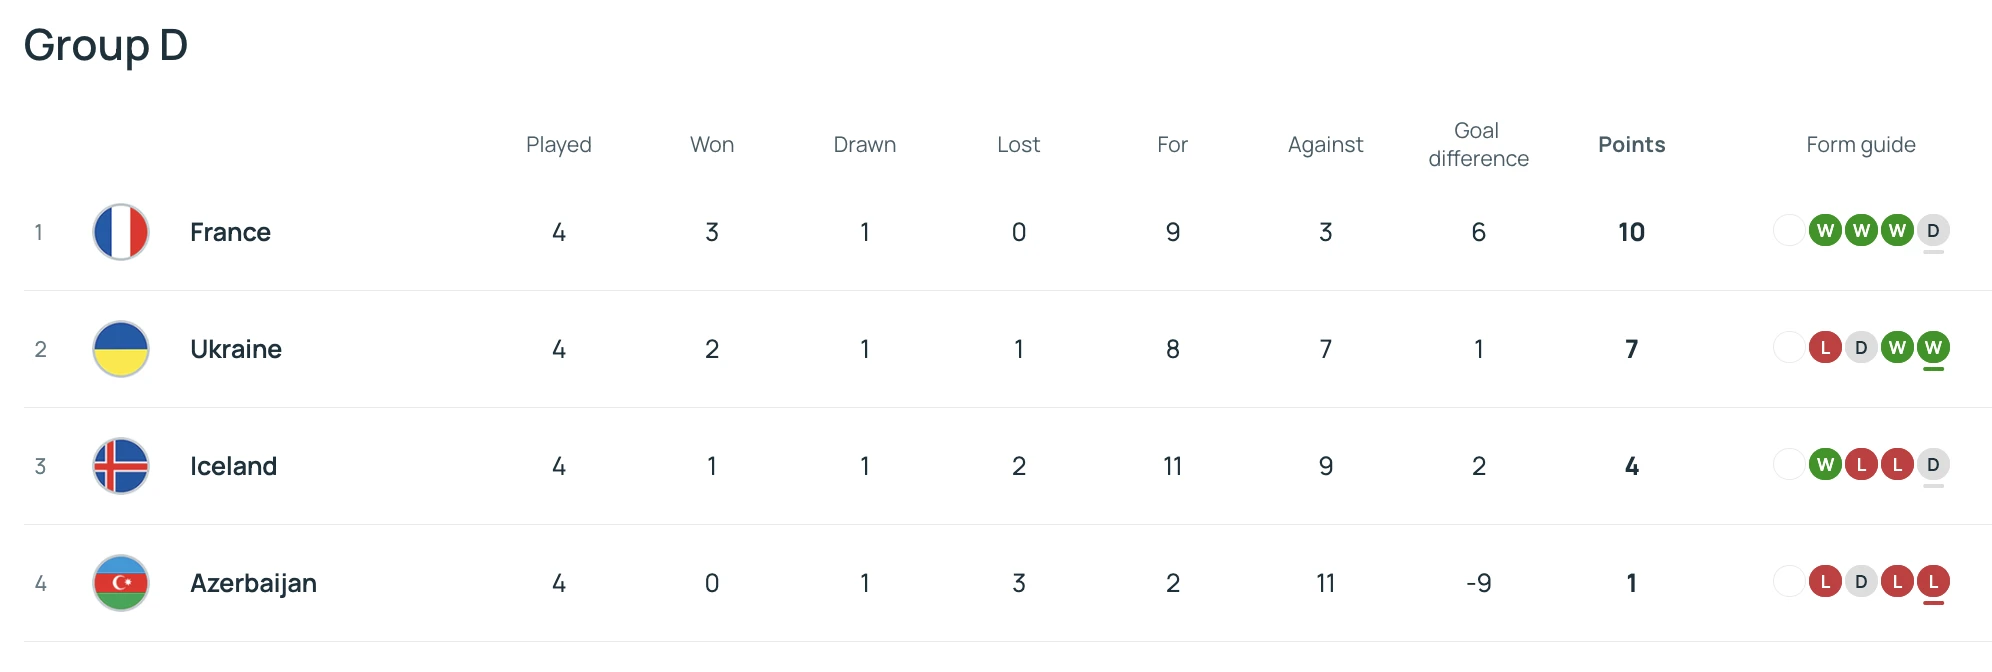The width and height of the screenshot is (1992, 672).
Task: Click the Form guide column header
Action: (x=1860, y=145)
